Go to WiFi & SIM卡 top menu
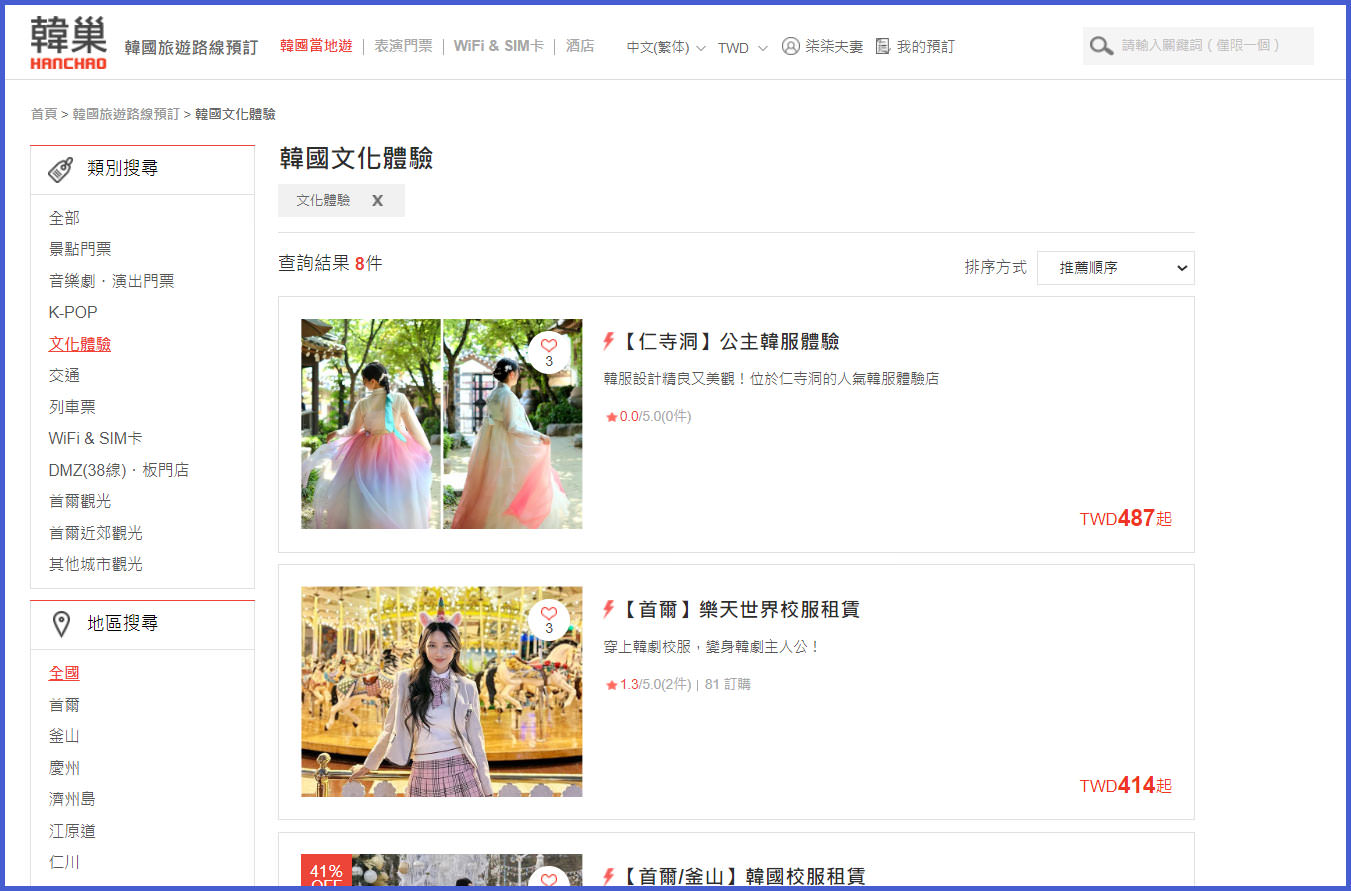The width and height of the screenshot is (1351, 891). coord(498,46)
